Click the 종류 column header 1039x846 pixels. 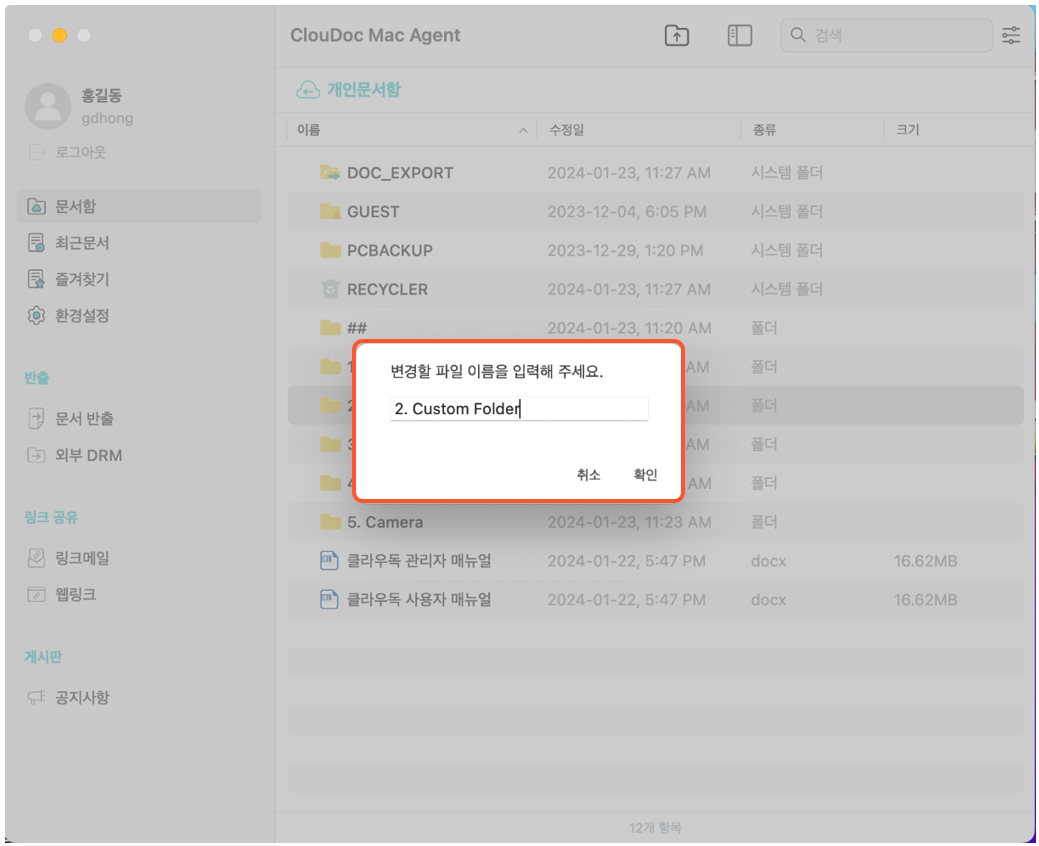tap(764, 130)
